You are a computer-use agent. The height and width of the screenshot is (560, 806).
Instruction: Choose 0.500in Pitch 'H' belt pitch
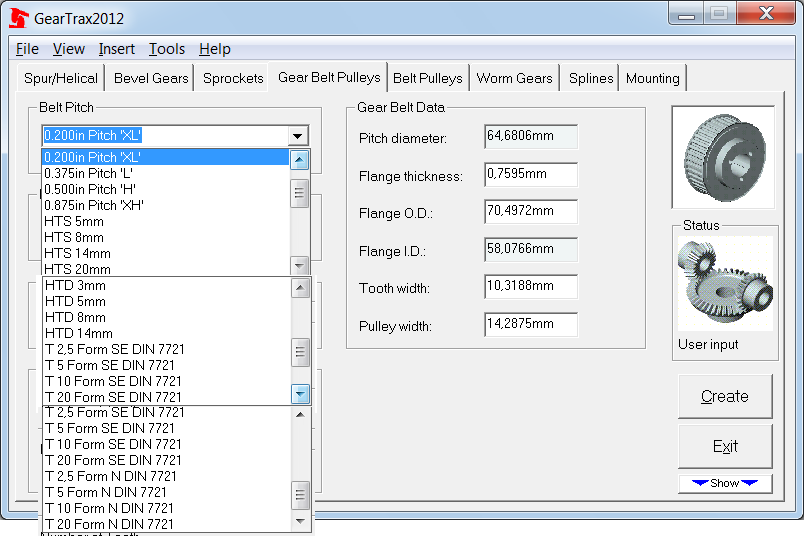click(166, 189)
